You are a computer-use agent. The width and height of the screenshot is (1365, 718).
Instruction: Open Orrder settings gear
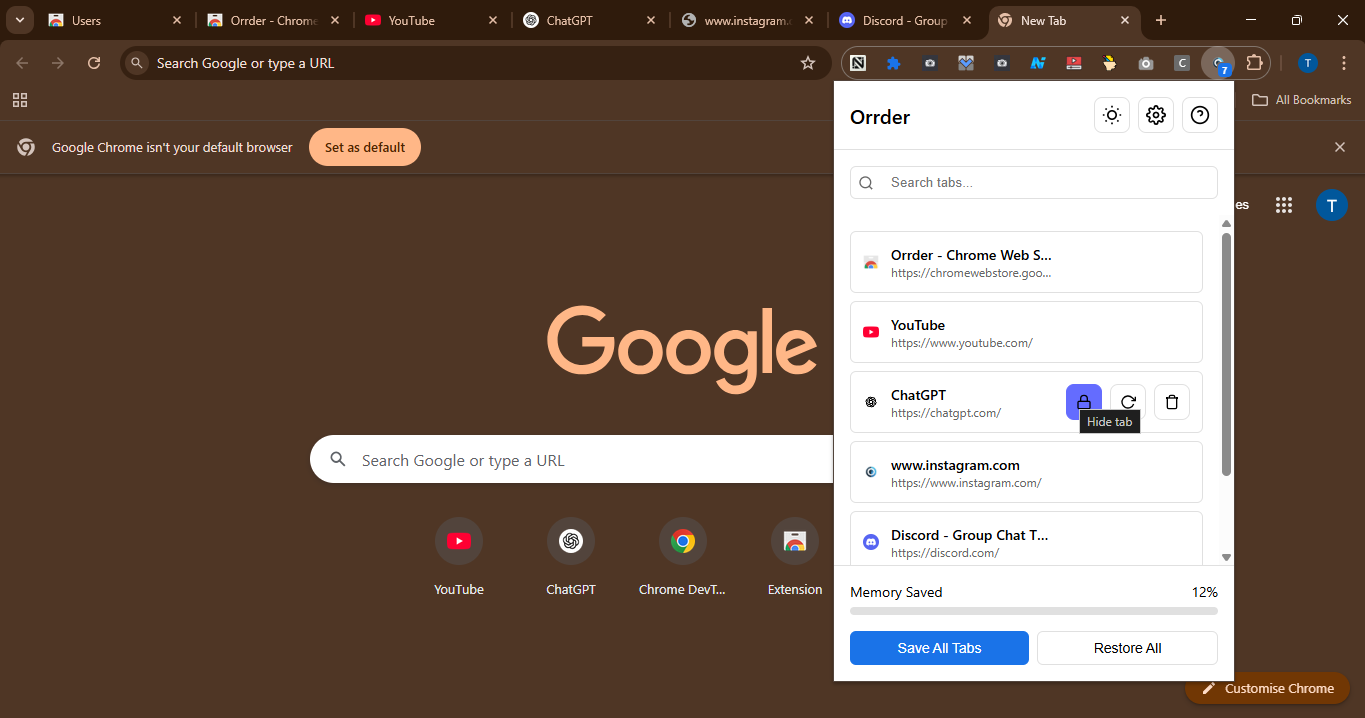coord(1156,116)
